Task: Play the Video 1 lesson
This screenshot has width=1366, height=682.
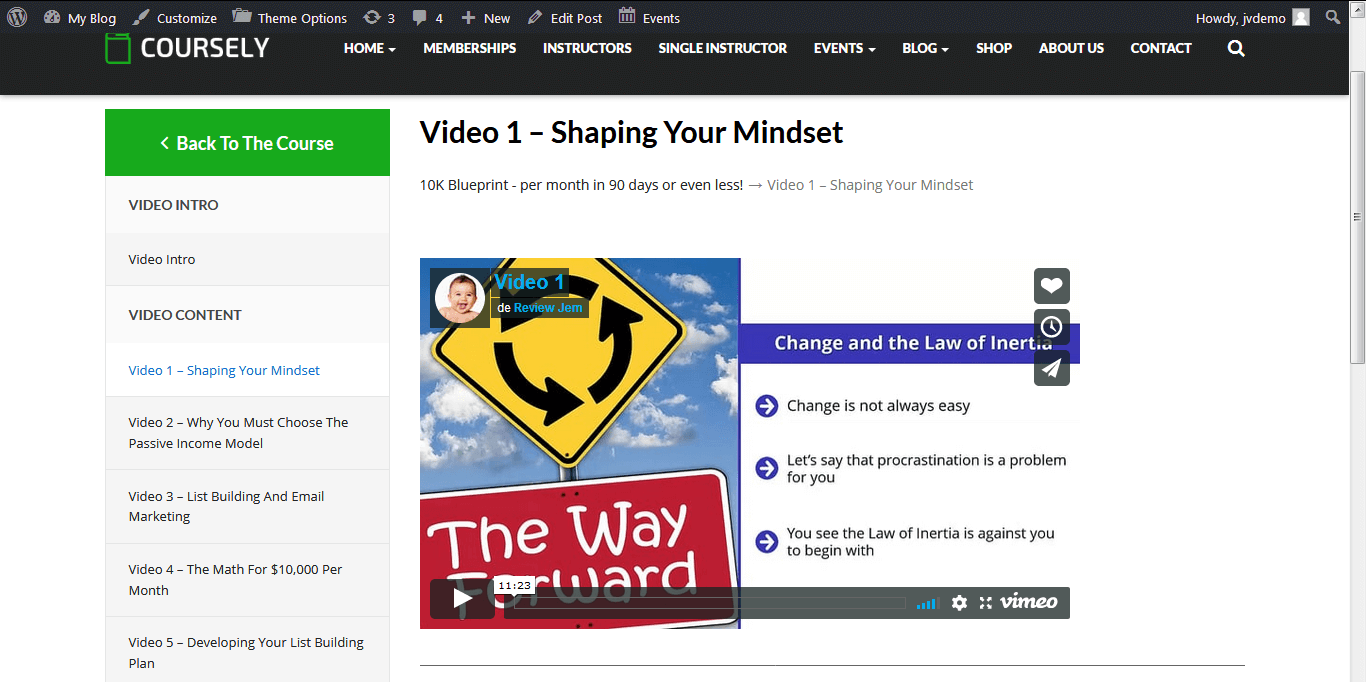Action: (x=462, y=599)
